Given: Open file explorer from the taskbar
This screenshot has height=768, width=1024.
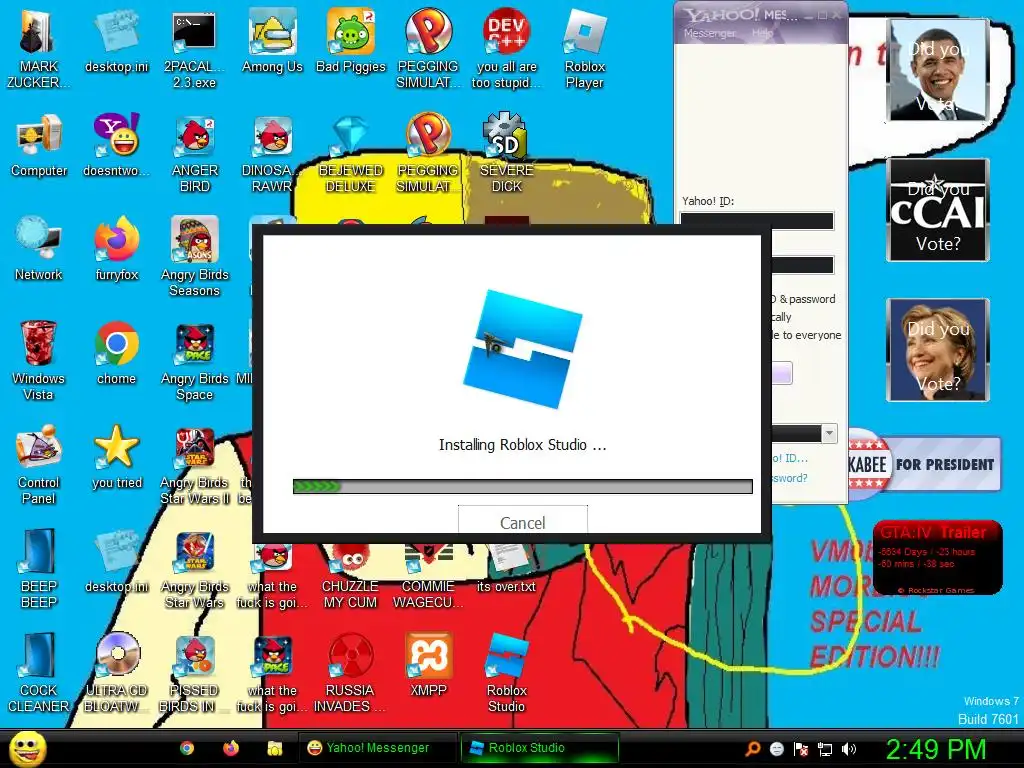Looking at the screenshot, I should pyautogui.click(x=275, y=748).
